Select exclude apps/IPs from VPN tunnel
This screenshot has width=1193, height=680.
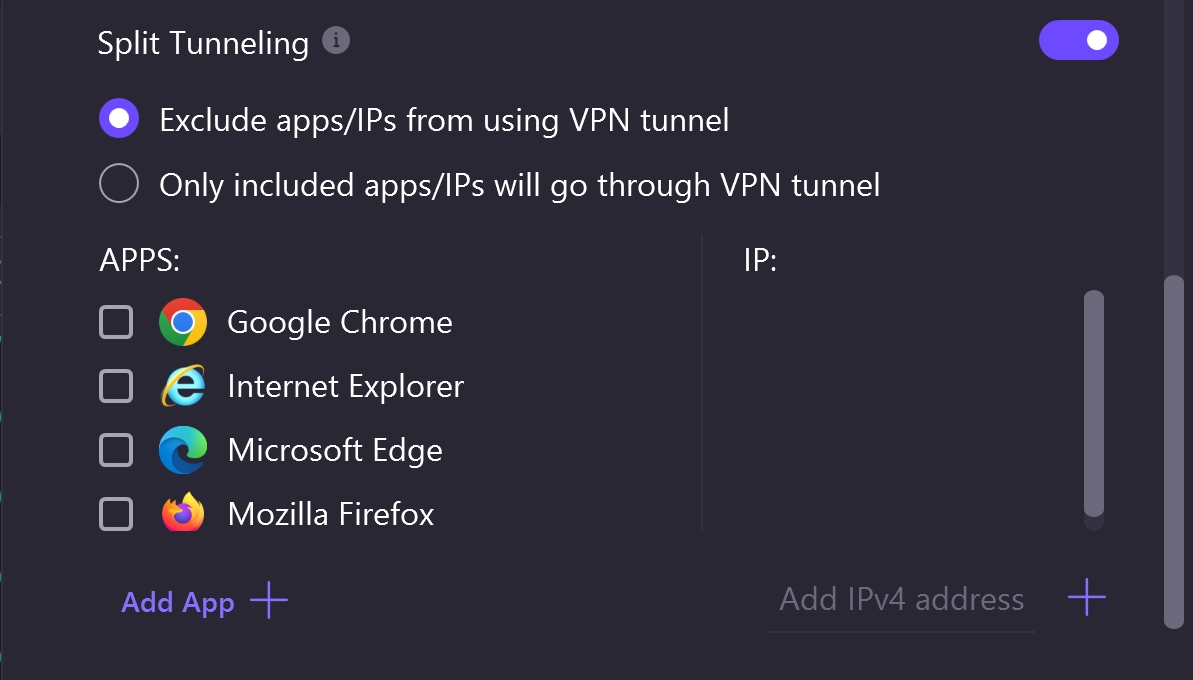[119, 118]
